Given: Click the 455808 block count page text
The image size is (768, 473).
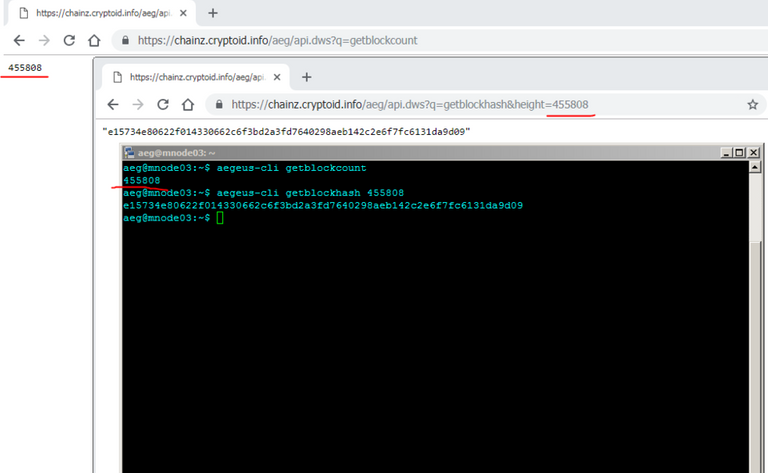Looking at the screenshot, I should coord(25,68).
